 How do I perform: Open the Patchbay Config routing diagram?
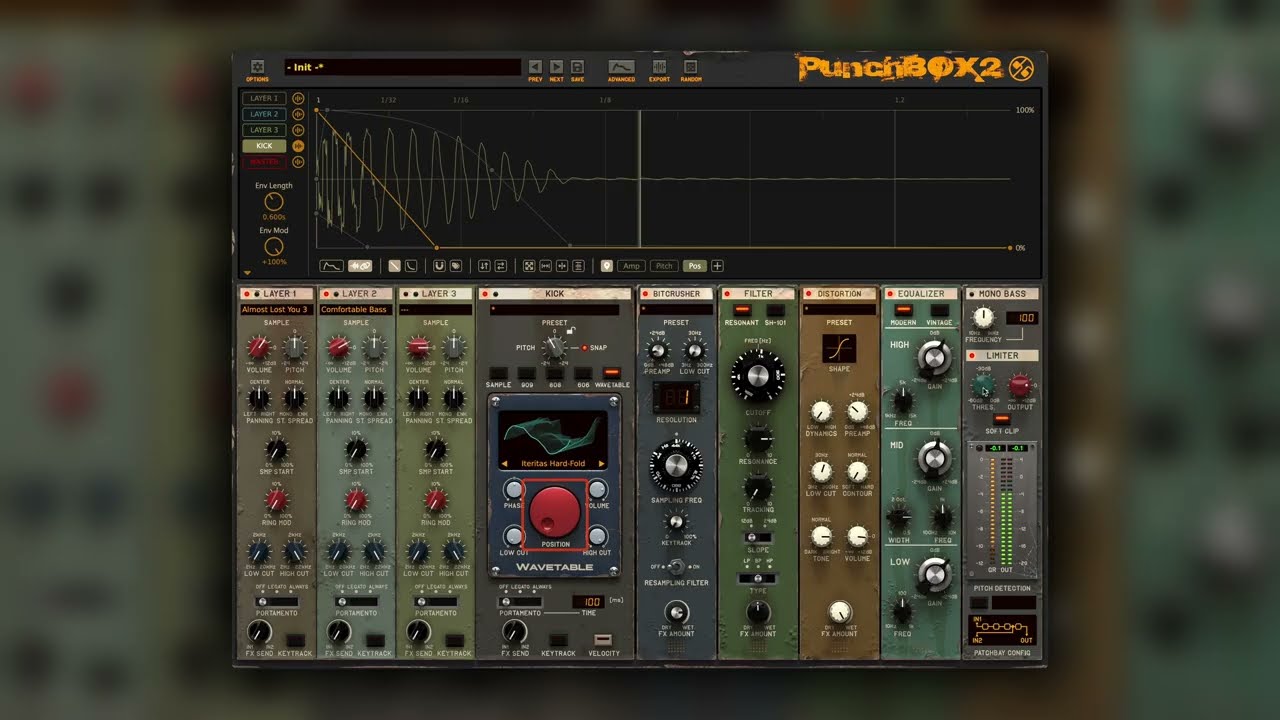(x=1003, y=630)
